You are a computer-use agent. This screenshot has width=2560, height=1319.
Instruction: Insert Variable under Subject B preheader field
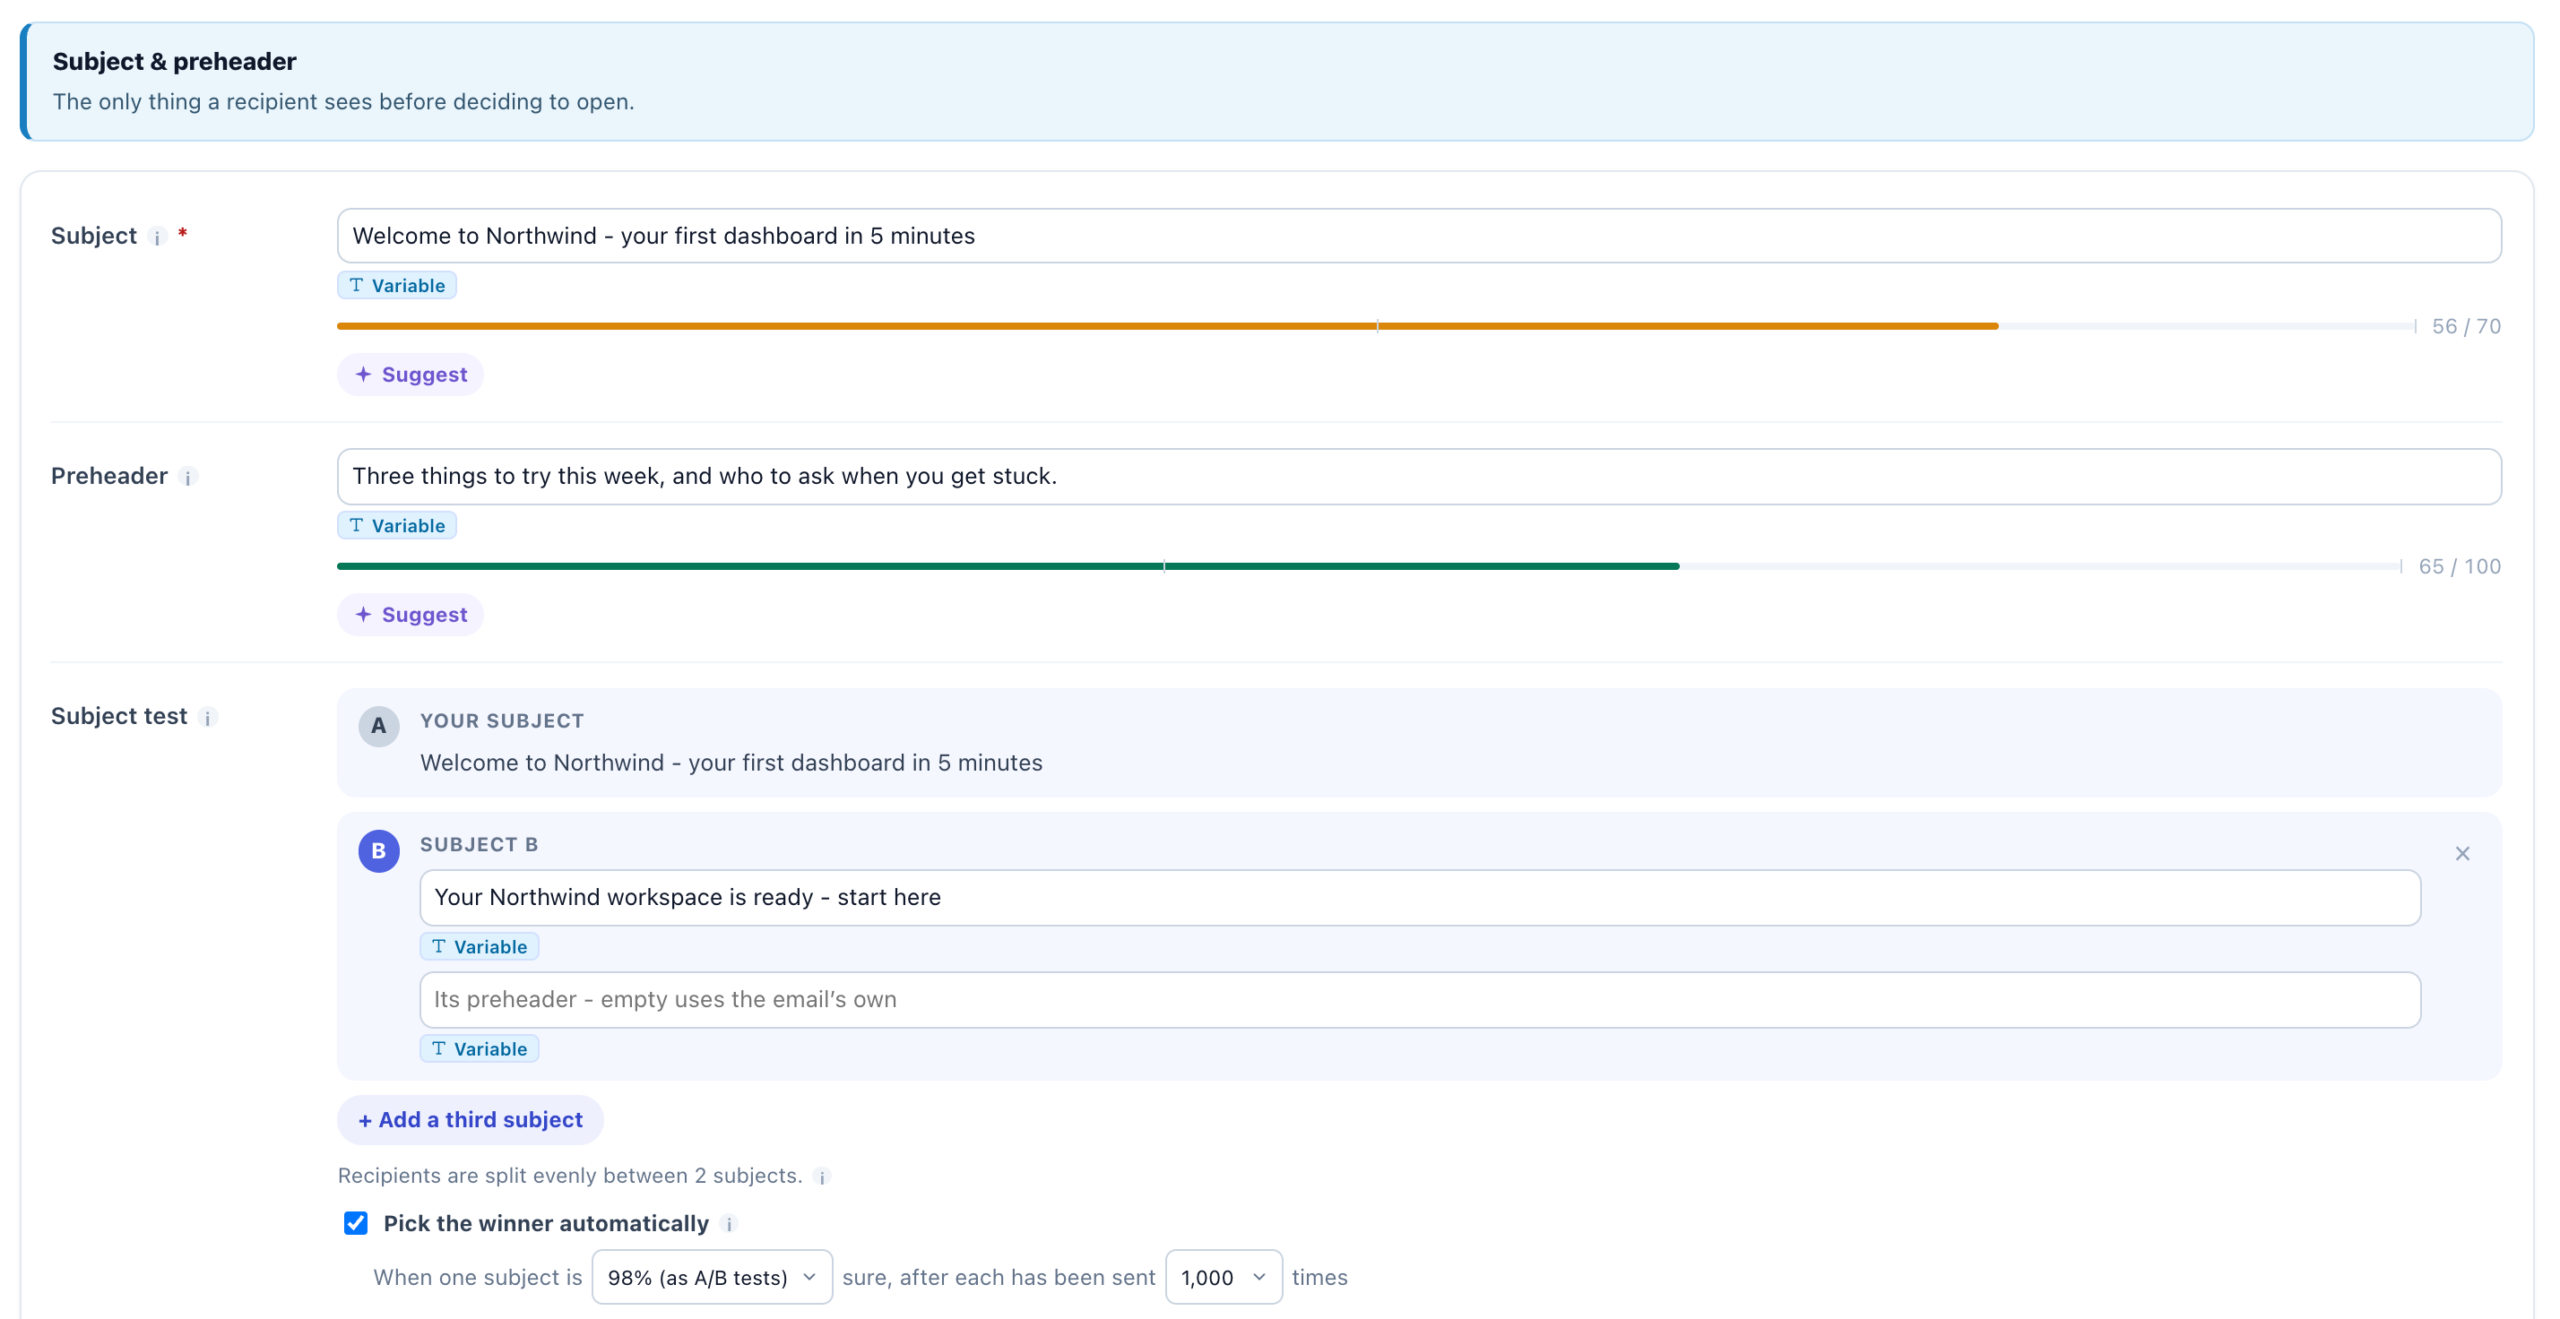[479, 1048]
